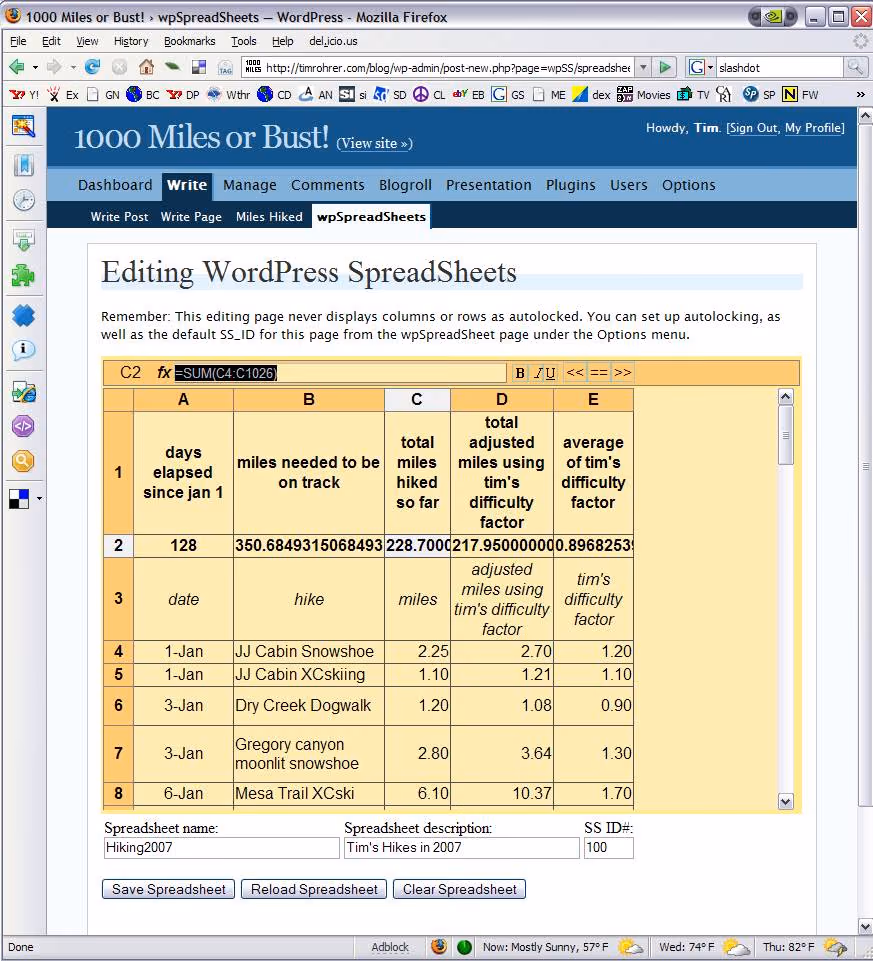Click the Spreadsheet description field
Screen dimensions: 873x961
(x=462, y=848)
